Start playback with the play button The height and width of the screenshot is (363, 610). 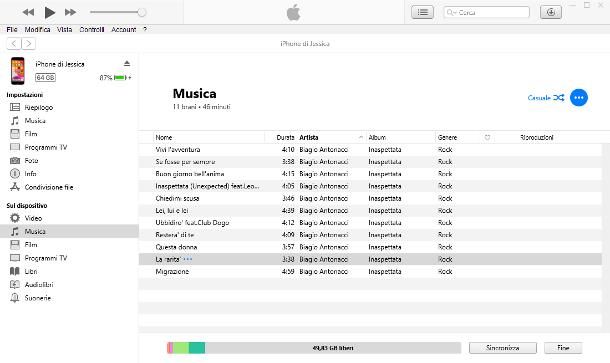click(49, 12)
